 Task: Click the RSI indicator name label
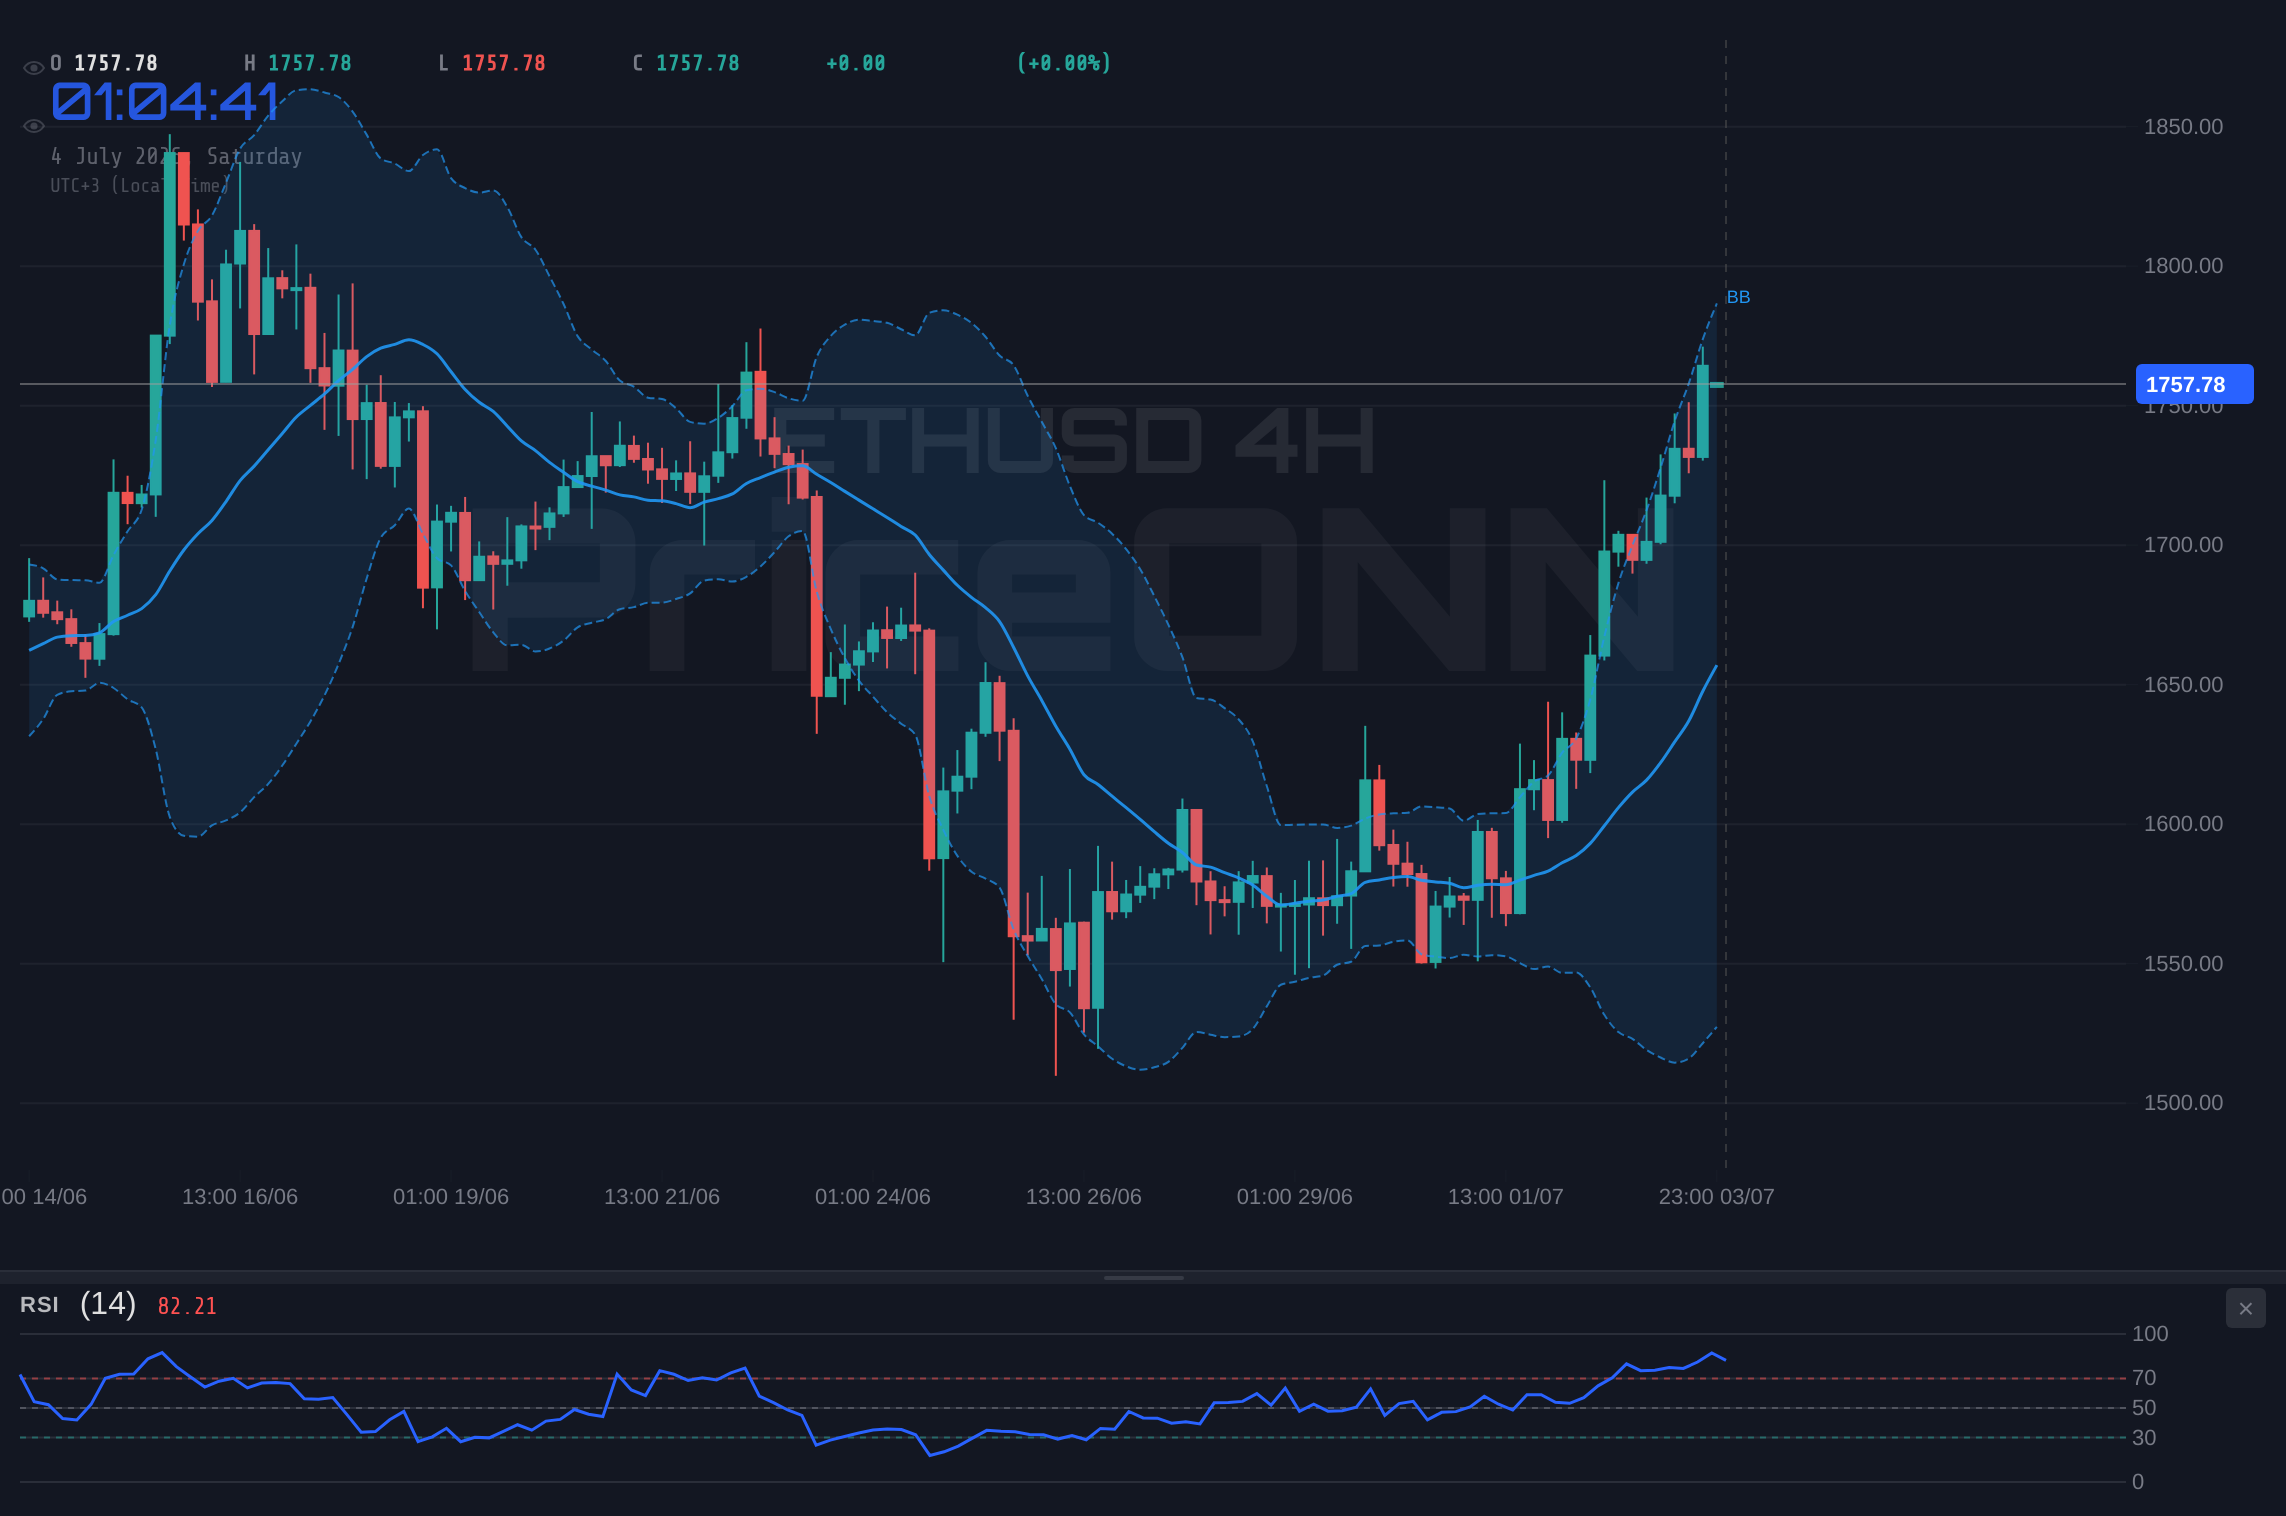tap(39, 1305)
